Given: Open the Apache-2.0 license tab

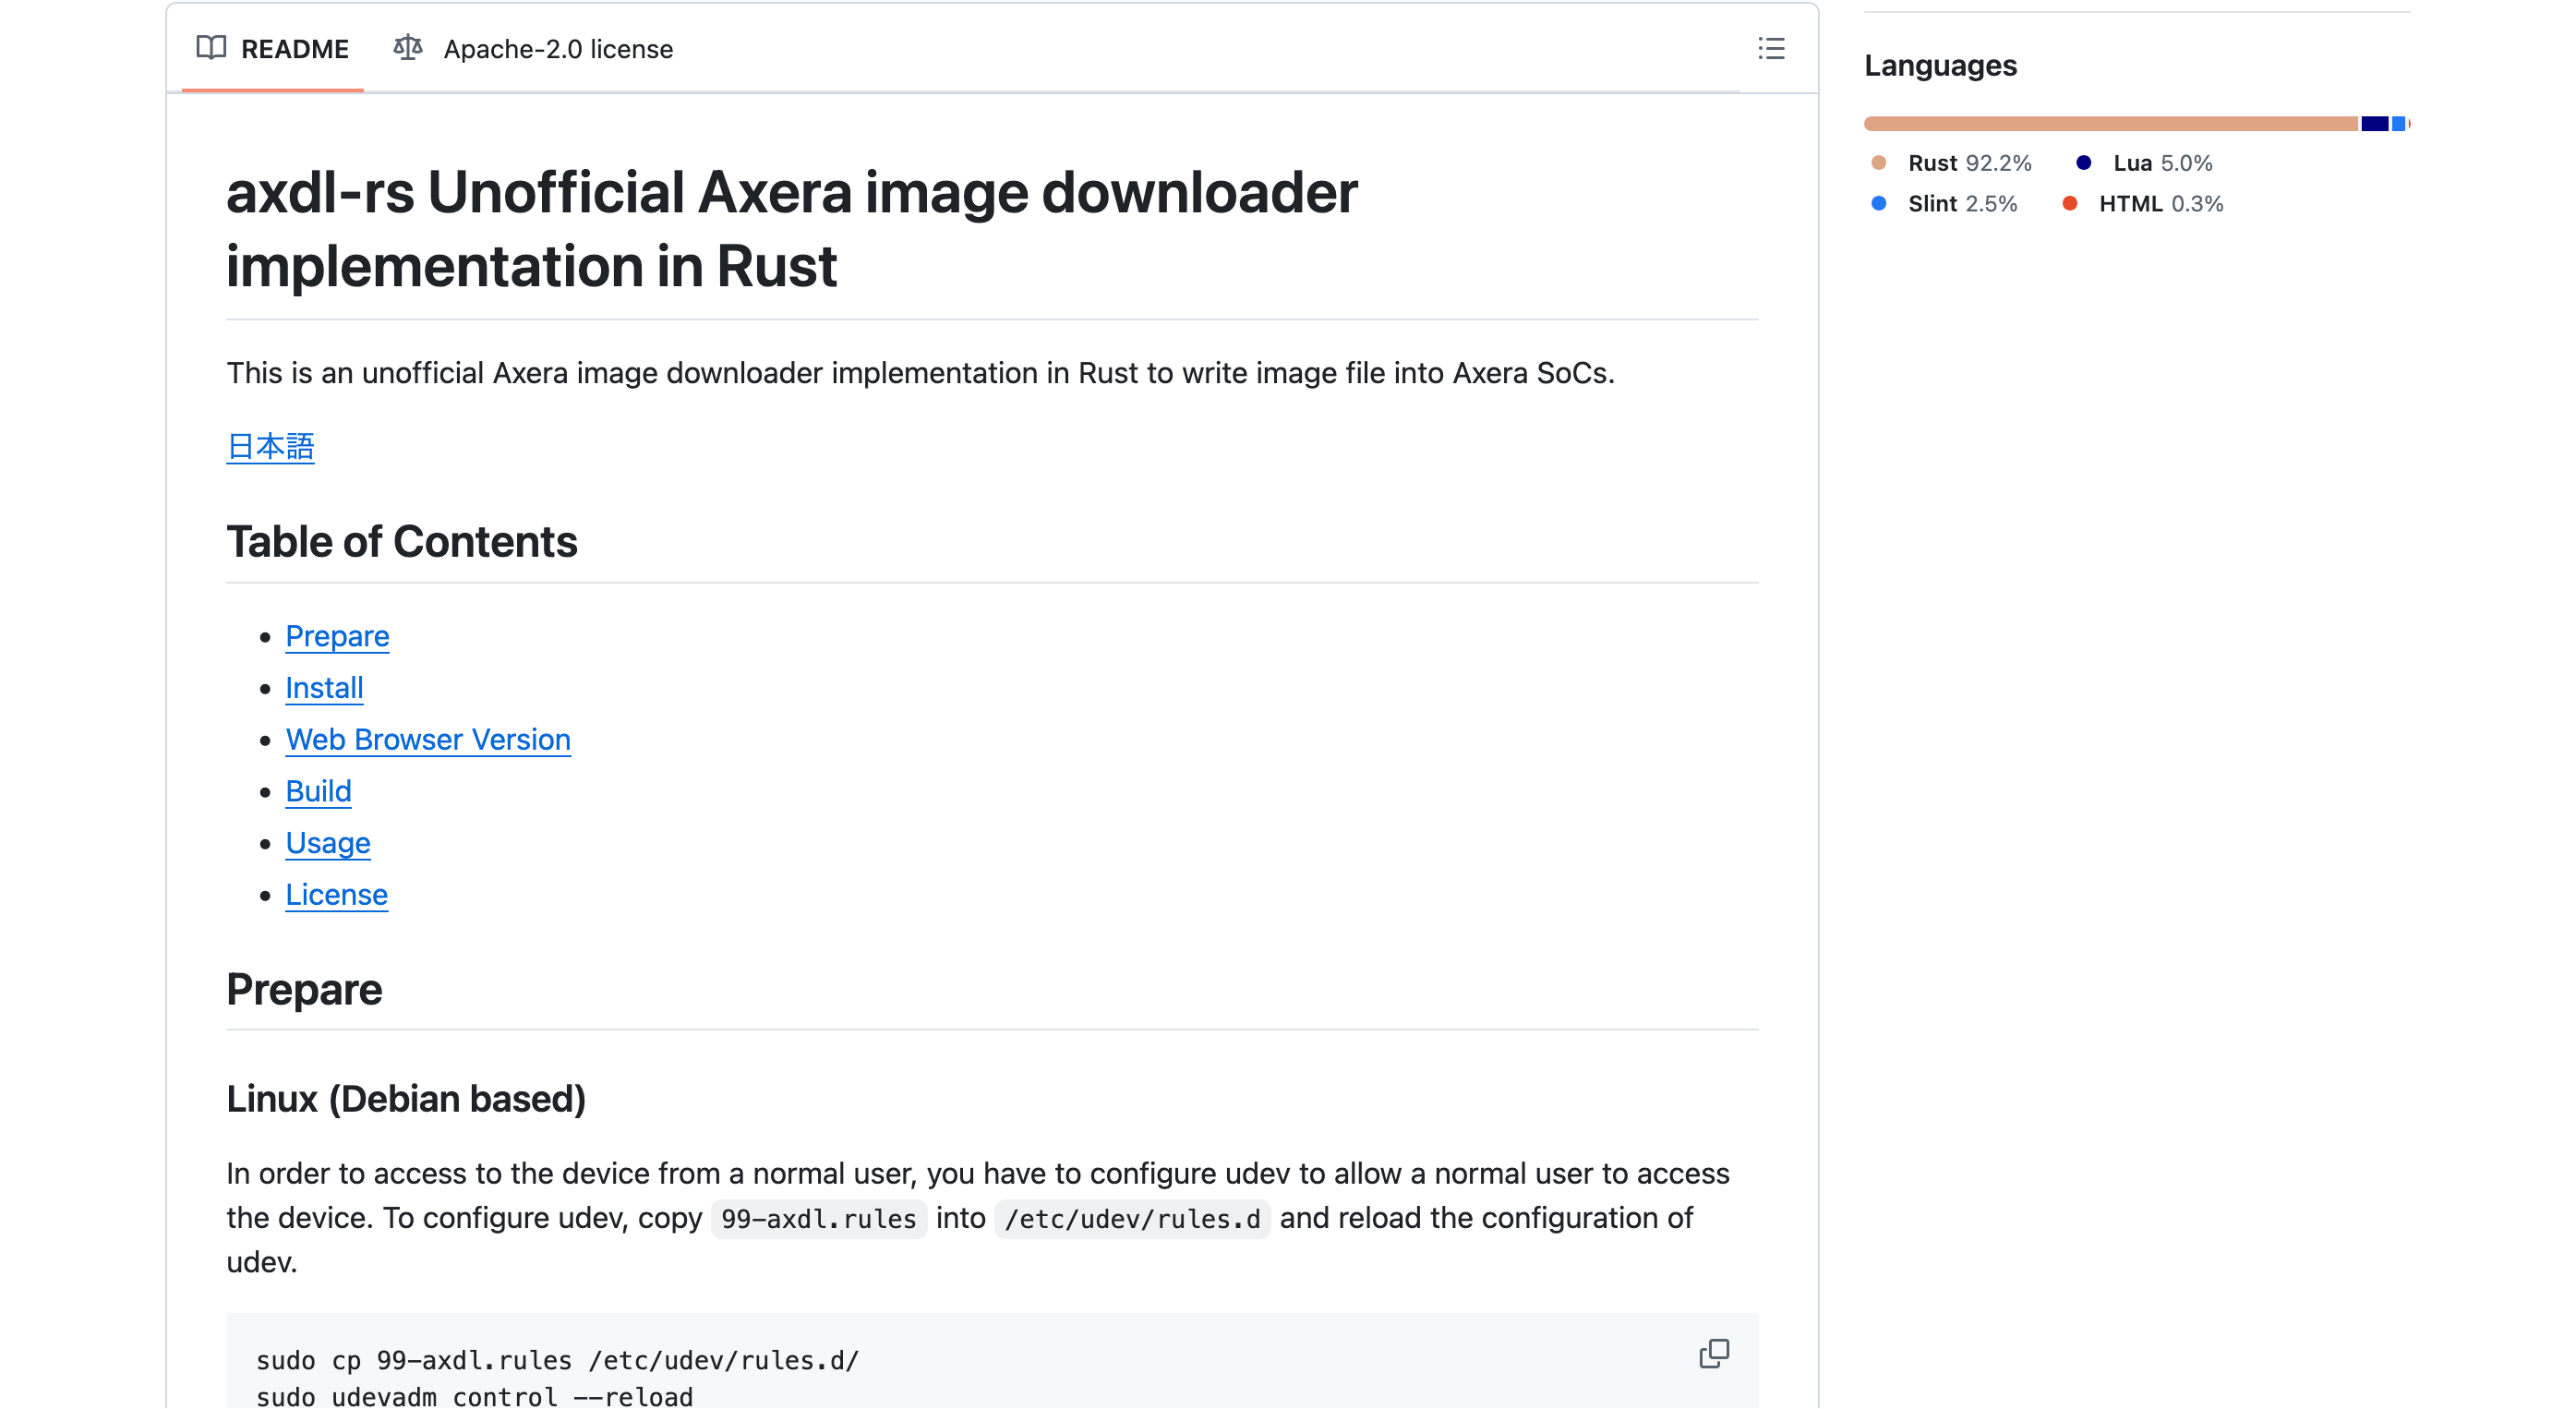Looking at the screenshot, I should 533,49.
